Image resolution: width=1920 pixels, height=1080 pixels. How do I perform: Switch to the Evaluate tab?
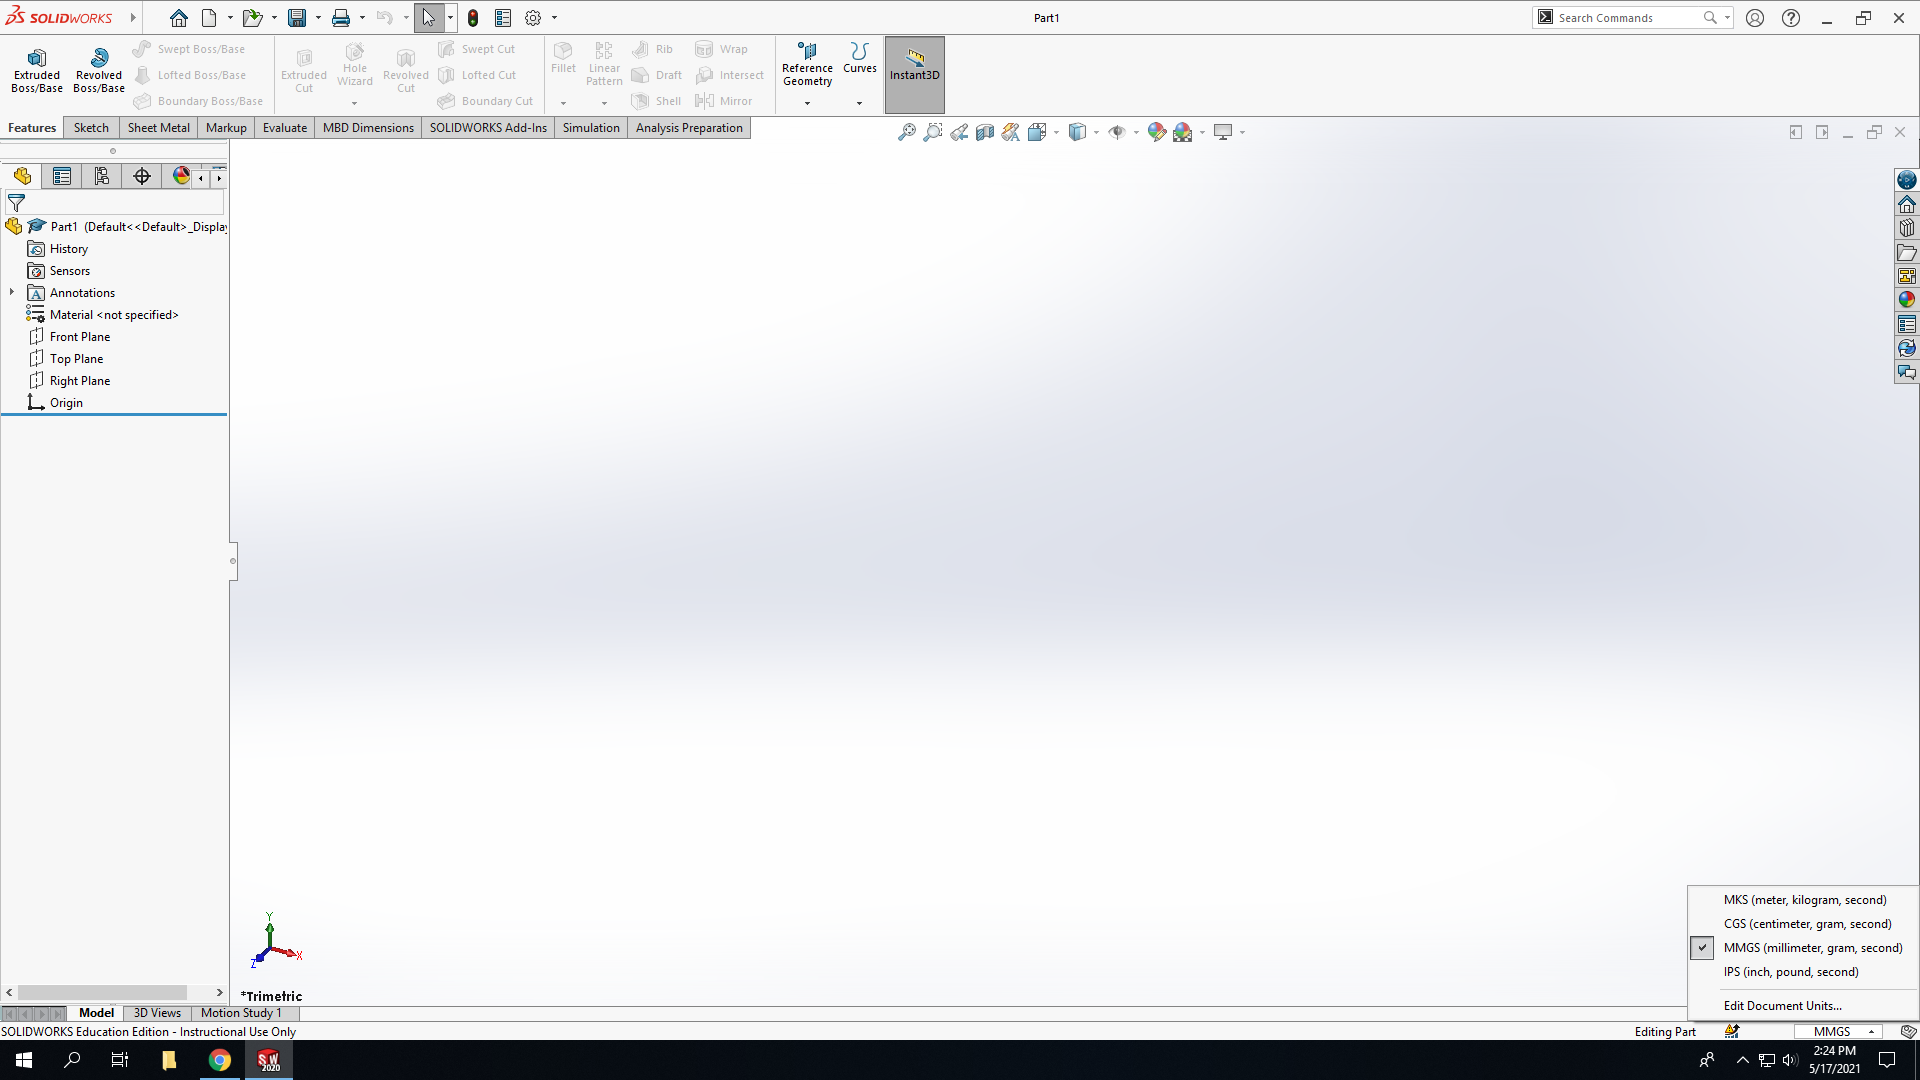[x=285, y=128]
